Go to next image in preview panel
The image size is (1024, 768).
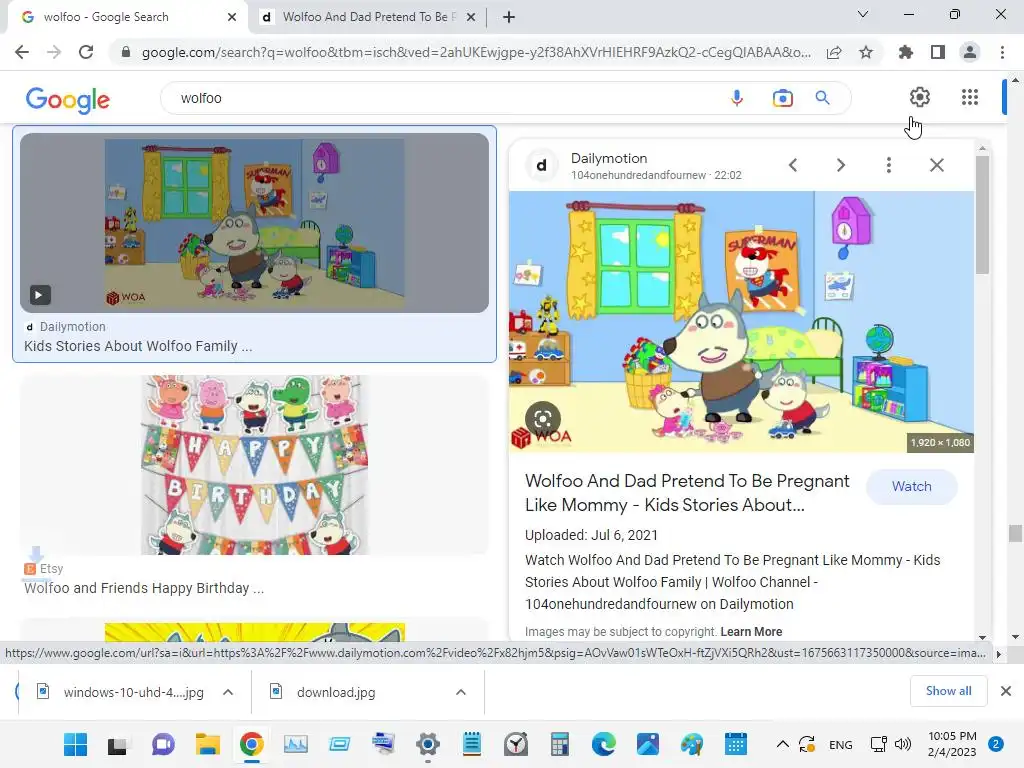pyautogui.click(x=840, y=165)
